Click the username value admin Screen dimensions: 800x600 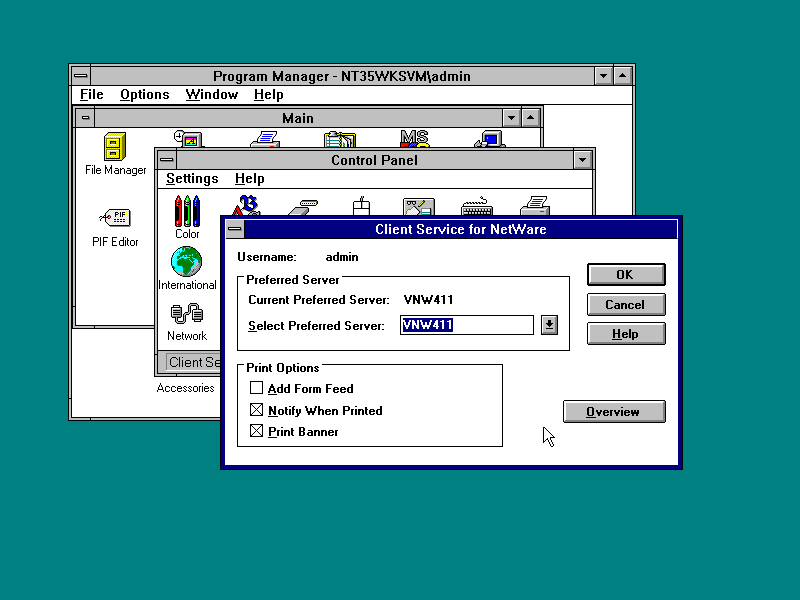point(342,257)
